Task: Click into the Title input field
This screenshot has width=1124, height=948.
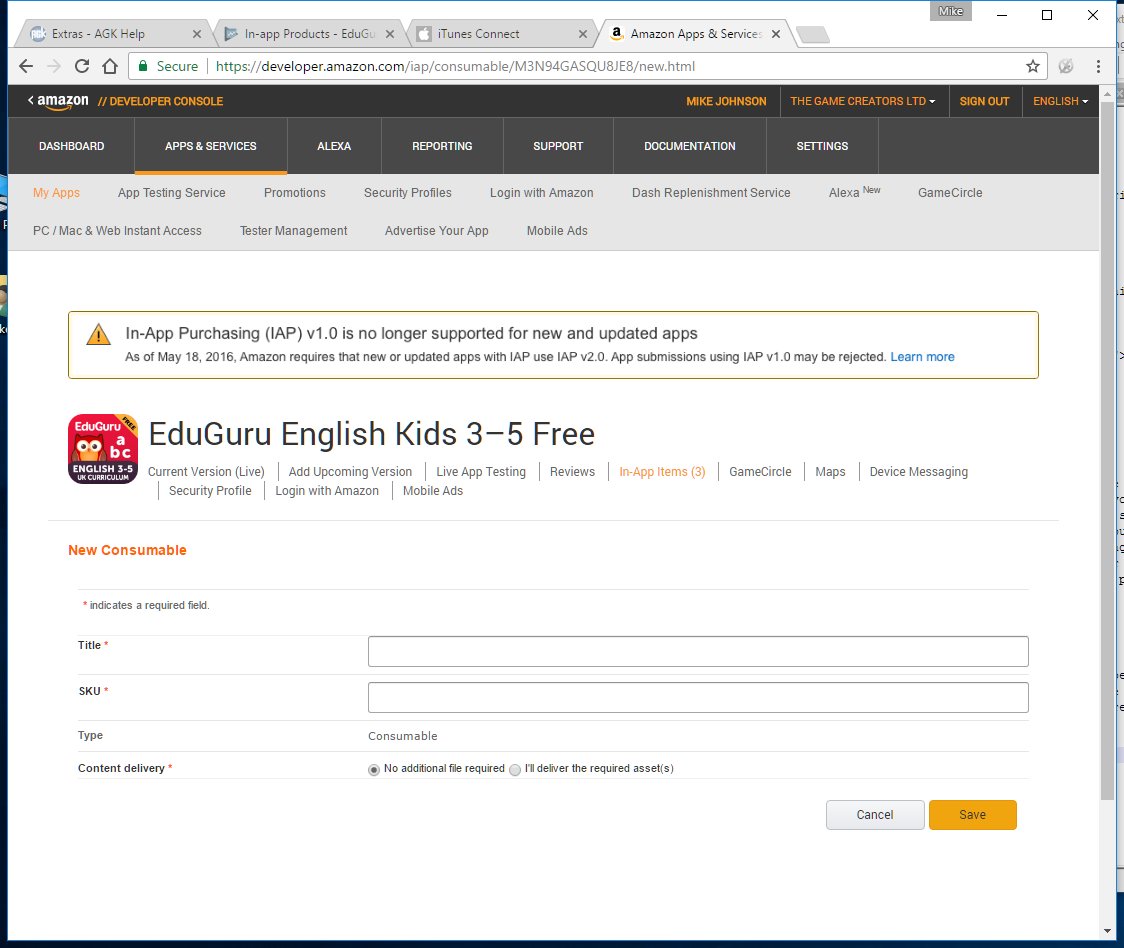Action: point(698,651)
